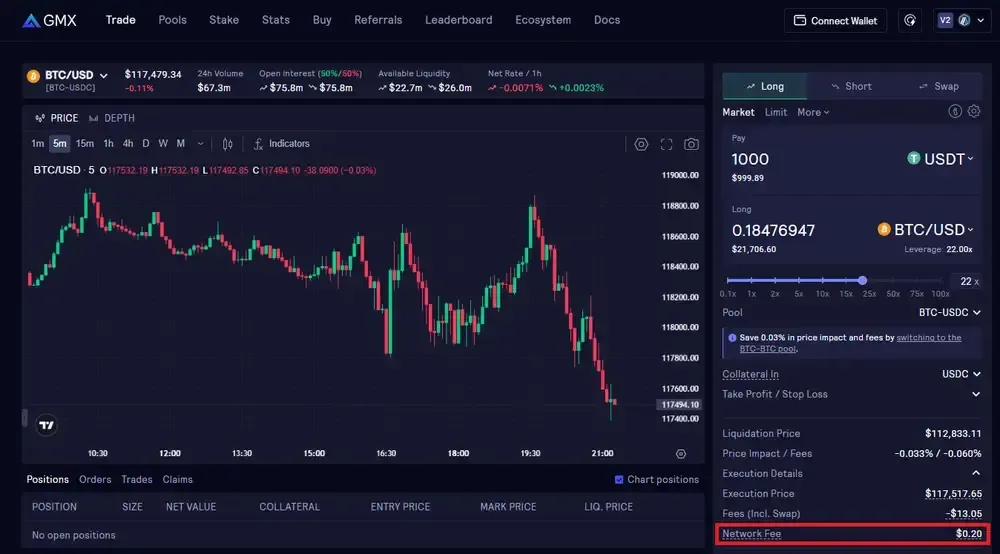
Task: Toggle fullscreen chart mode icon
Action: click(x=666, y=144)
